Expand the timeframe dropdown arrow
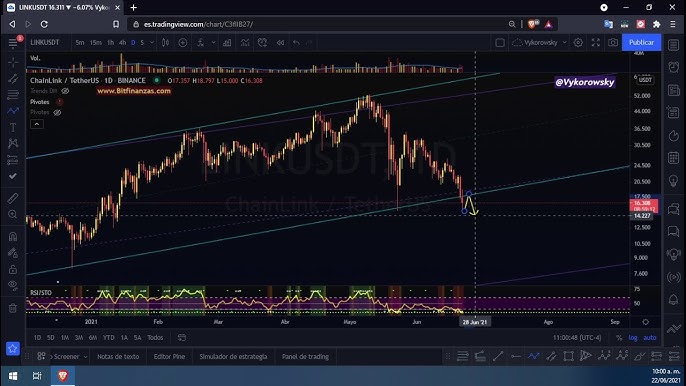 [x=152, y=42]
